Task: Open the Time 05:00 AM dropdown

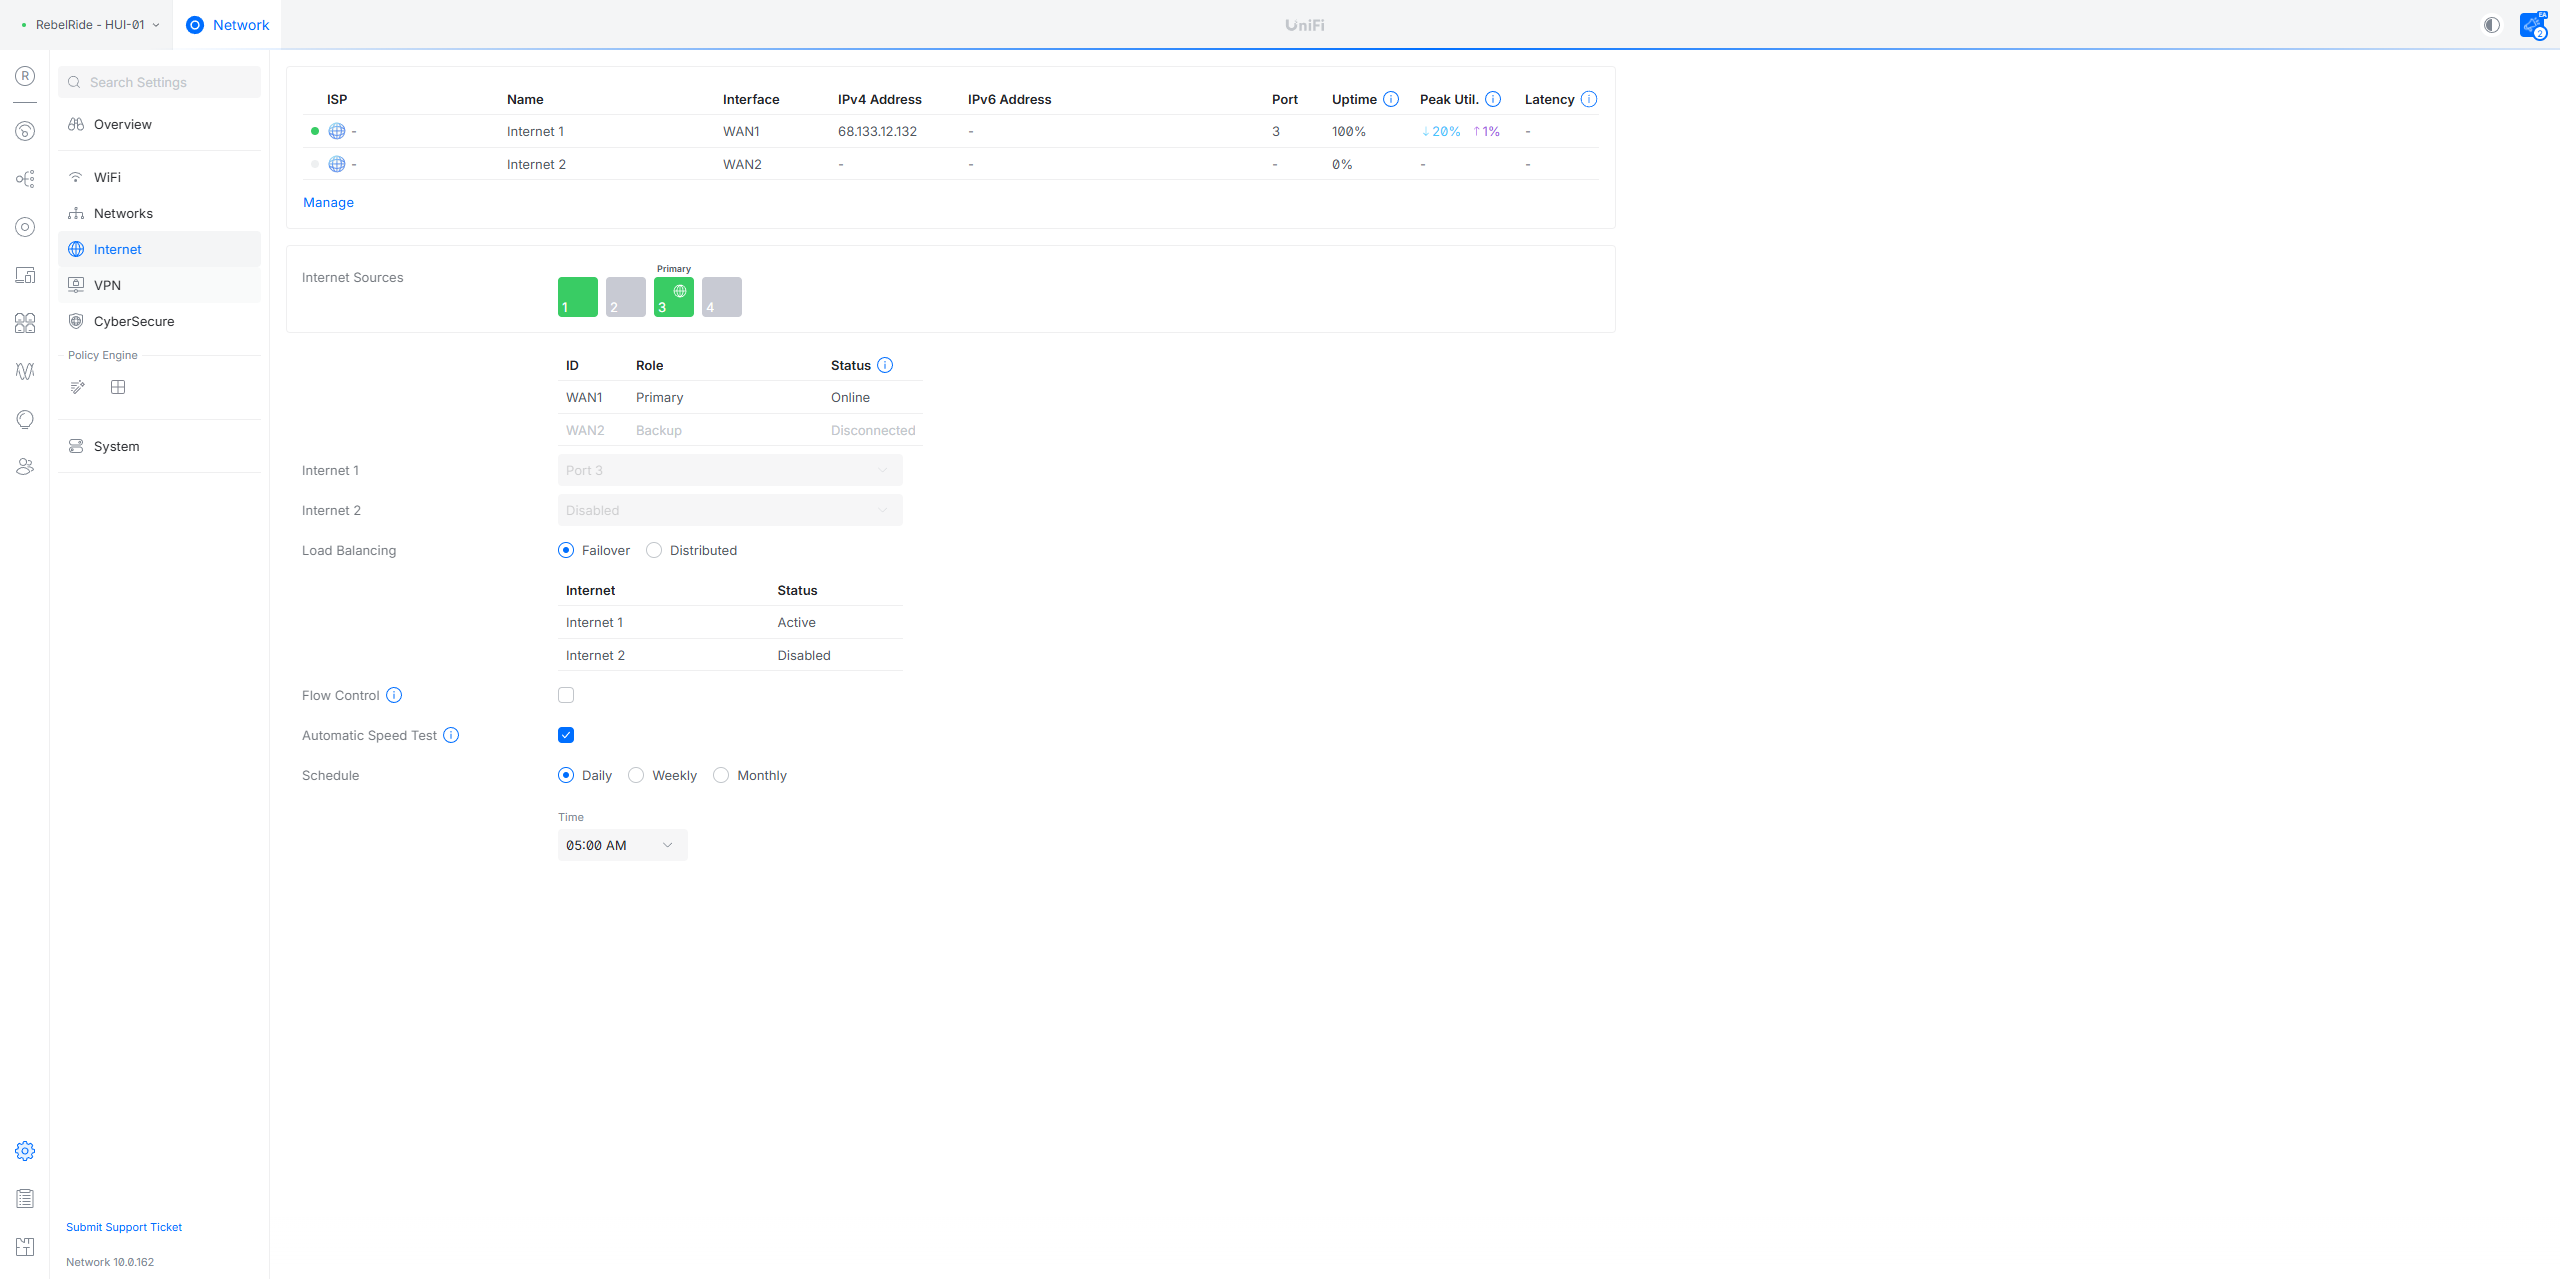Action: click(x=622, y=845)
